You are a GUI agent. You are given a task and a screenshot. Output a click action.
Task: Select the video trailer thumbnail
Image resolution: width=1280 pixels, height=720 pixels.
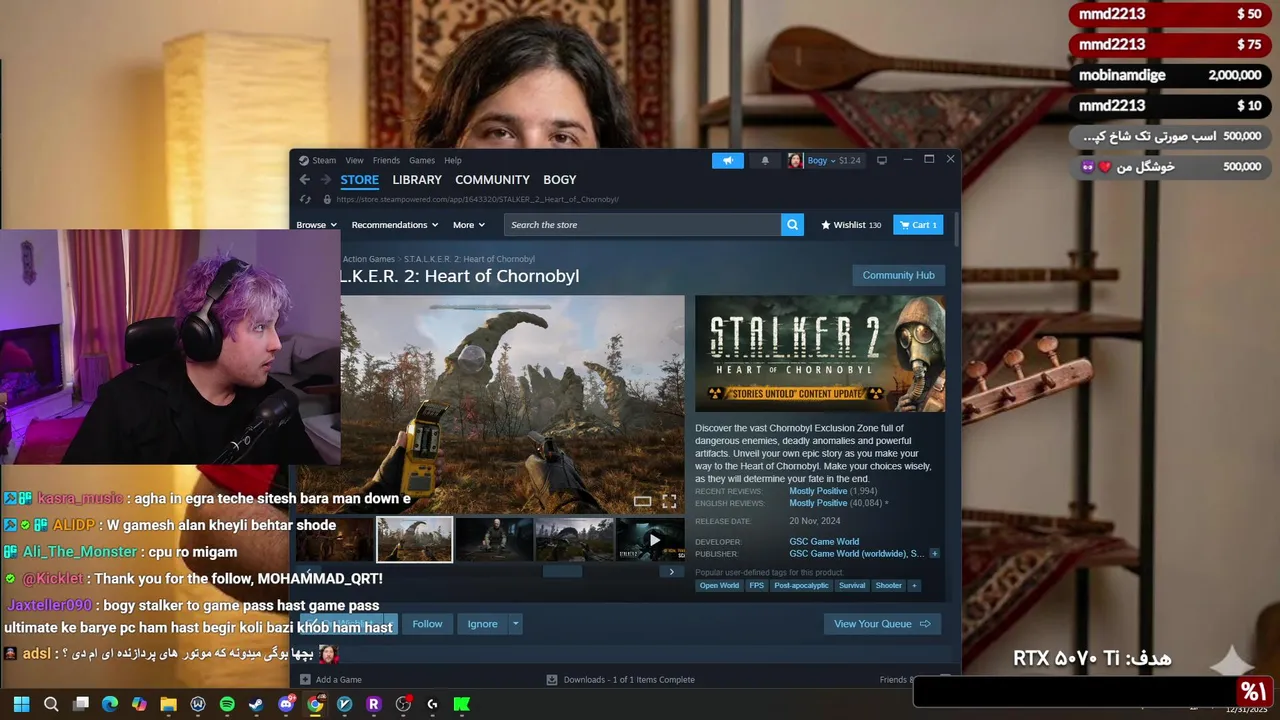pyautogui.click(x=650, y=540)
